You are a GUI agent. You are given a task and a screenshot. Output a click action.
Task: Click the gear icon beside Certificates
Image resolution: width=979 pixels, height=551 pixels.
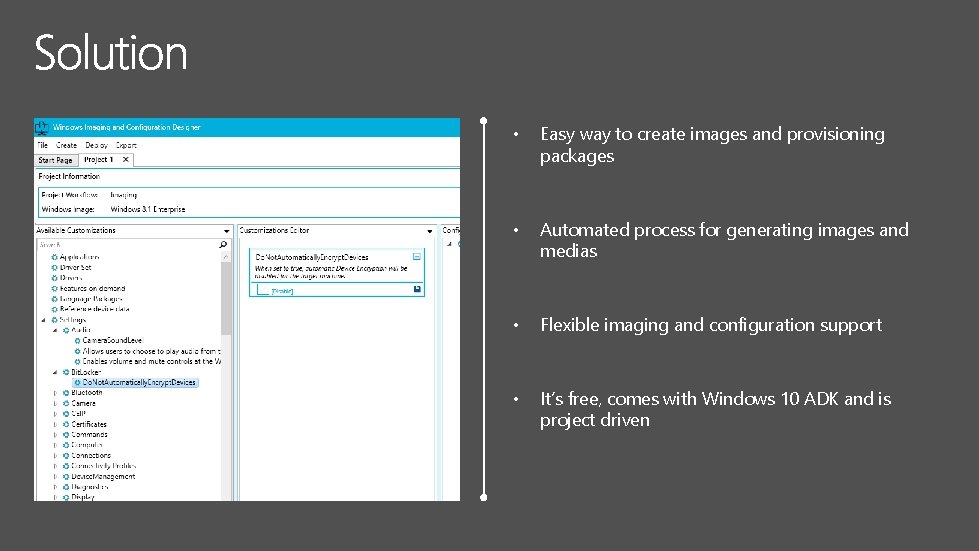66,424
